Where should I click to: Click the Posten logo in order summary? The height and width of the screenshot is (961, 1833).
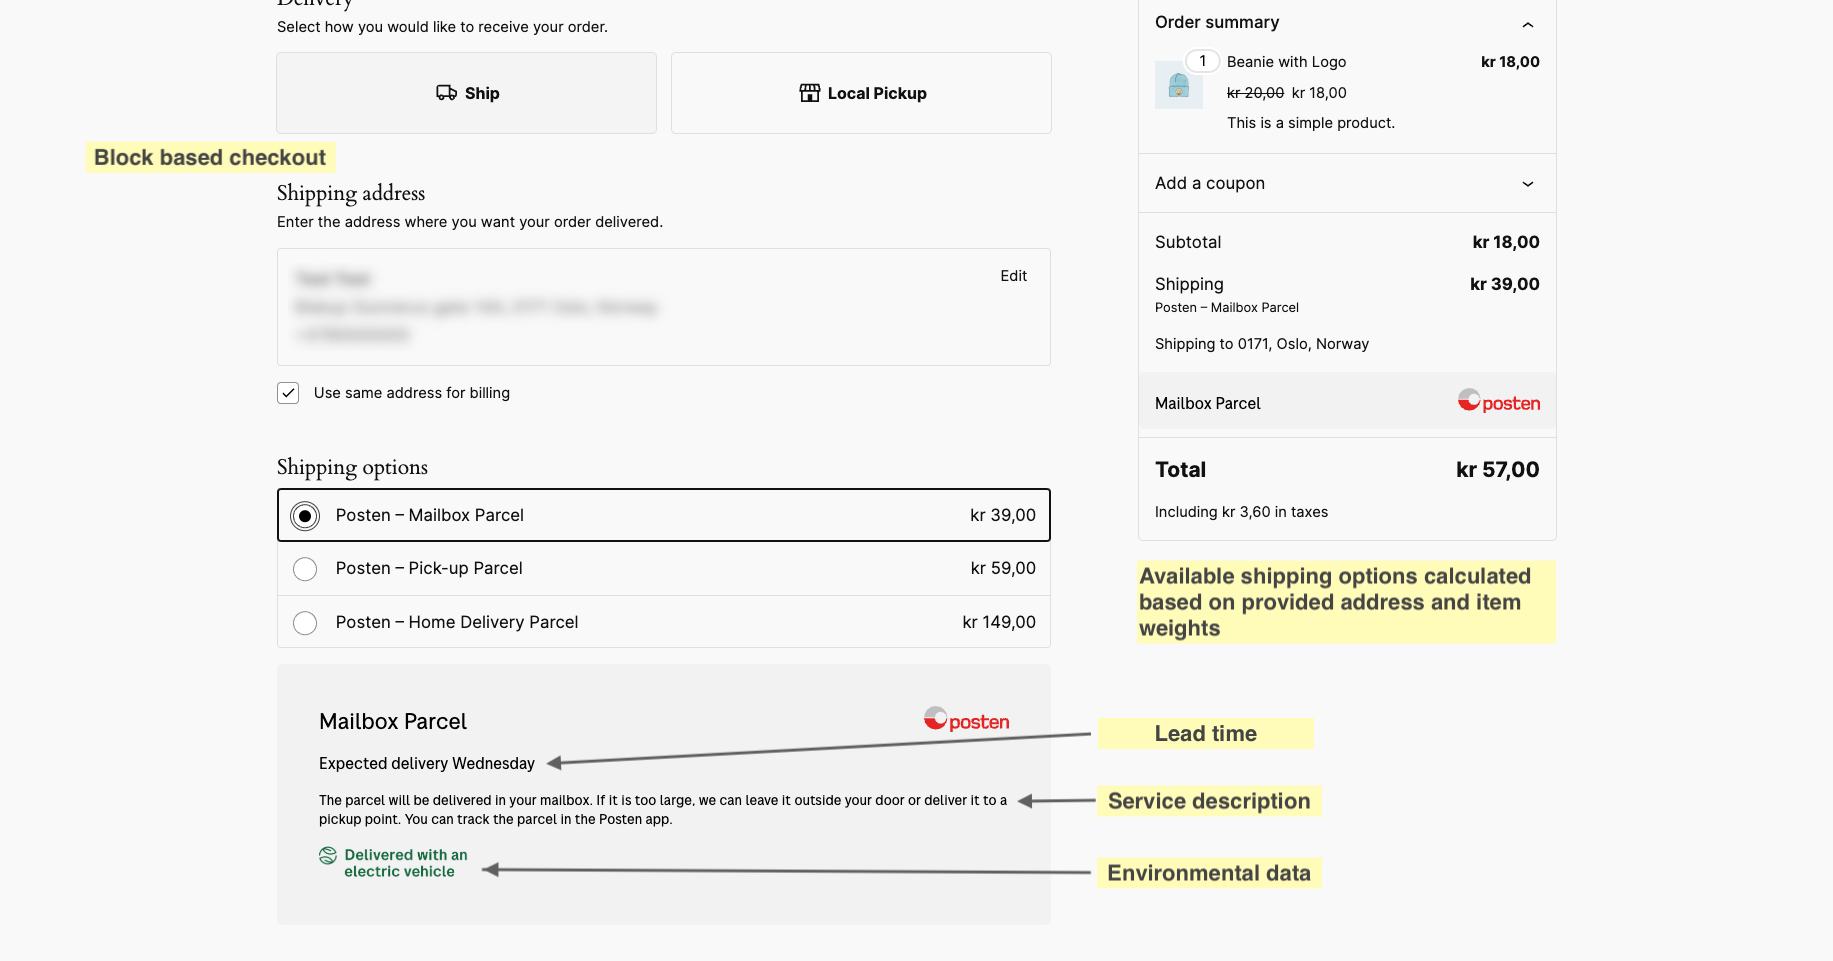point(1498,402)
